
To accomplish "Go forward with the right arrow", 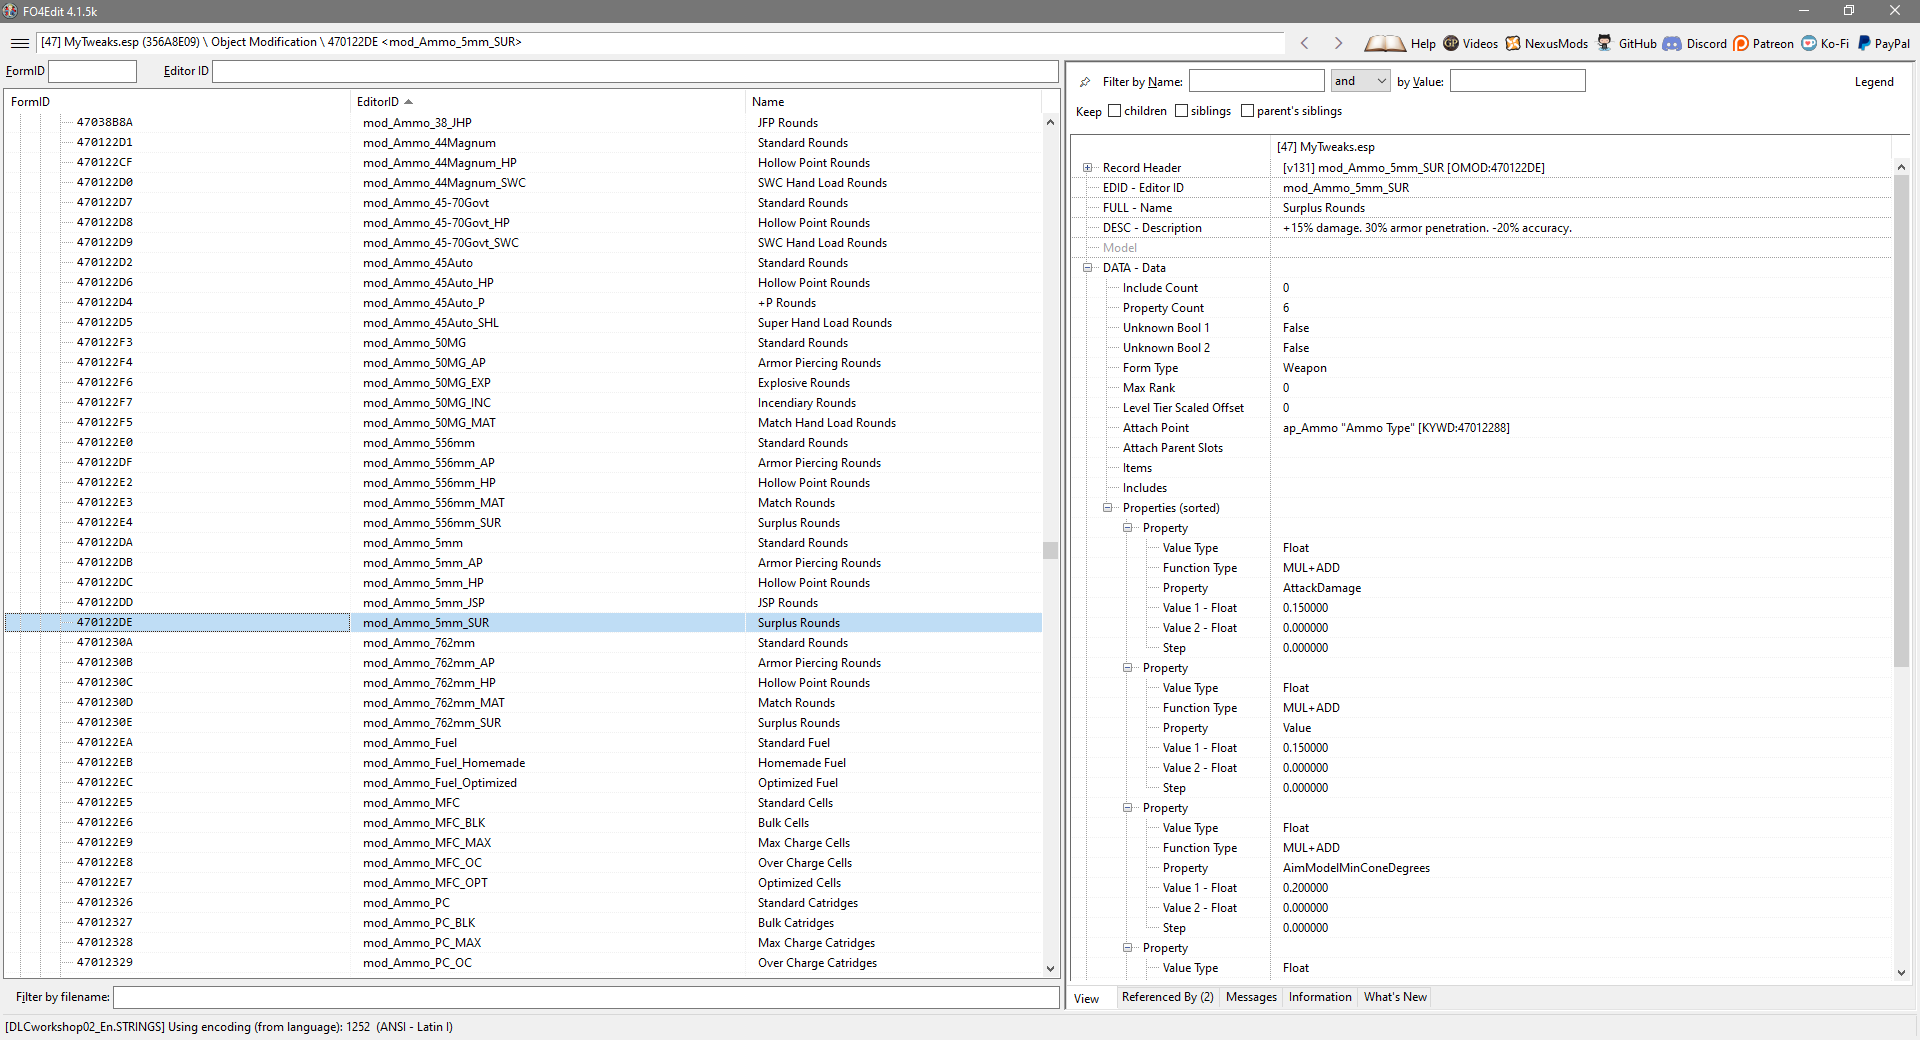I will (1338, 43).
